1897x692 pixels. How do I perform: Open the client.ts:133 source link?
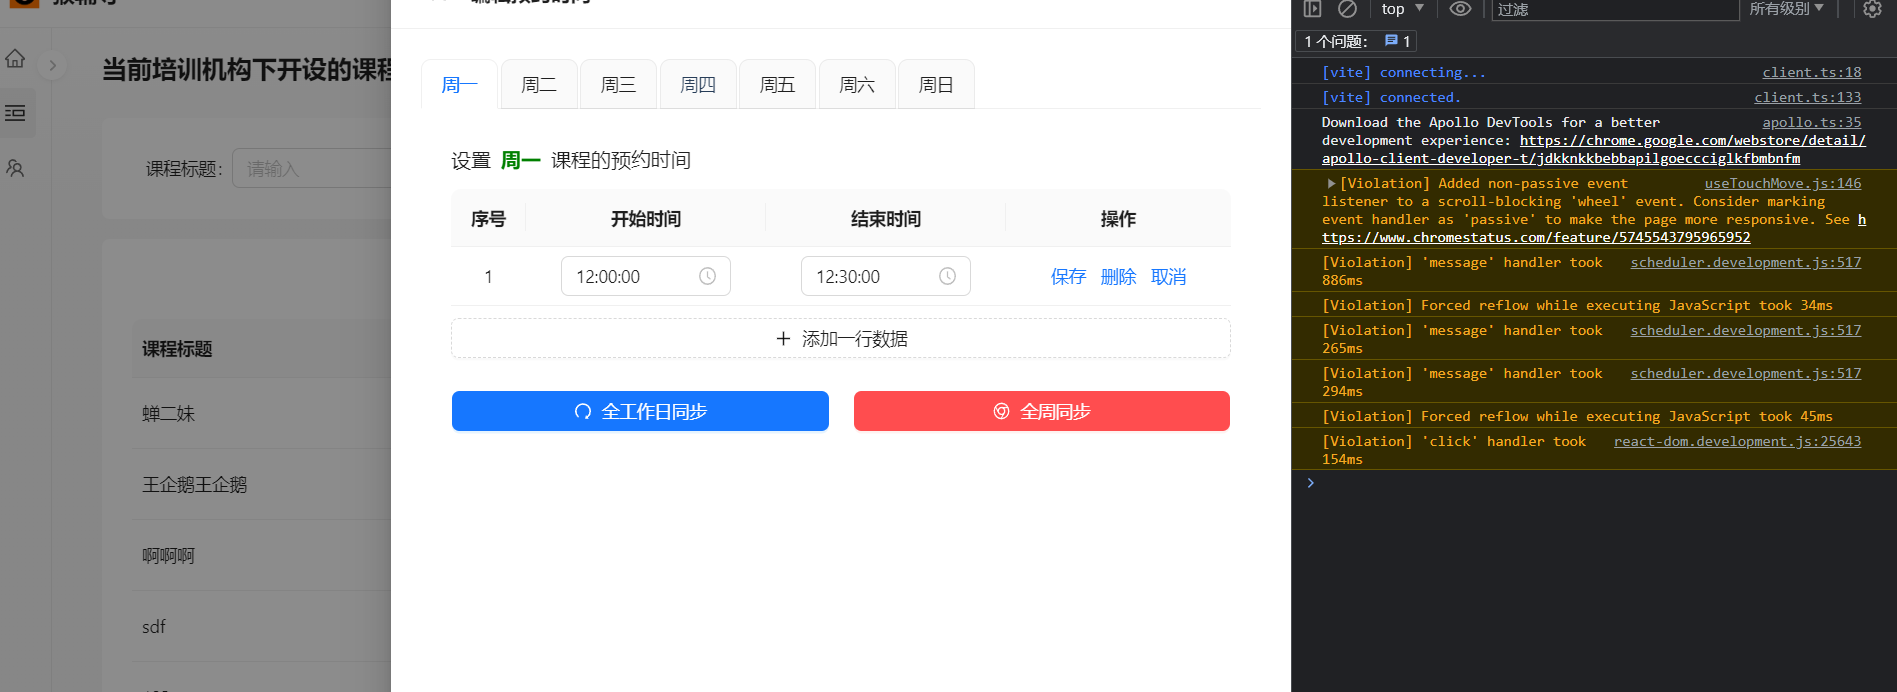point(1808,97)
